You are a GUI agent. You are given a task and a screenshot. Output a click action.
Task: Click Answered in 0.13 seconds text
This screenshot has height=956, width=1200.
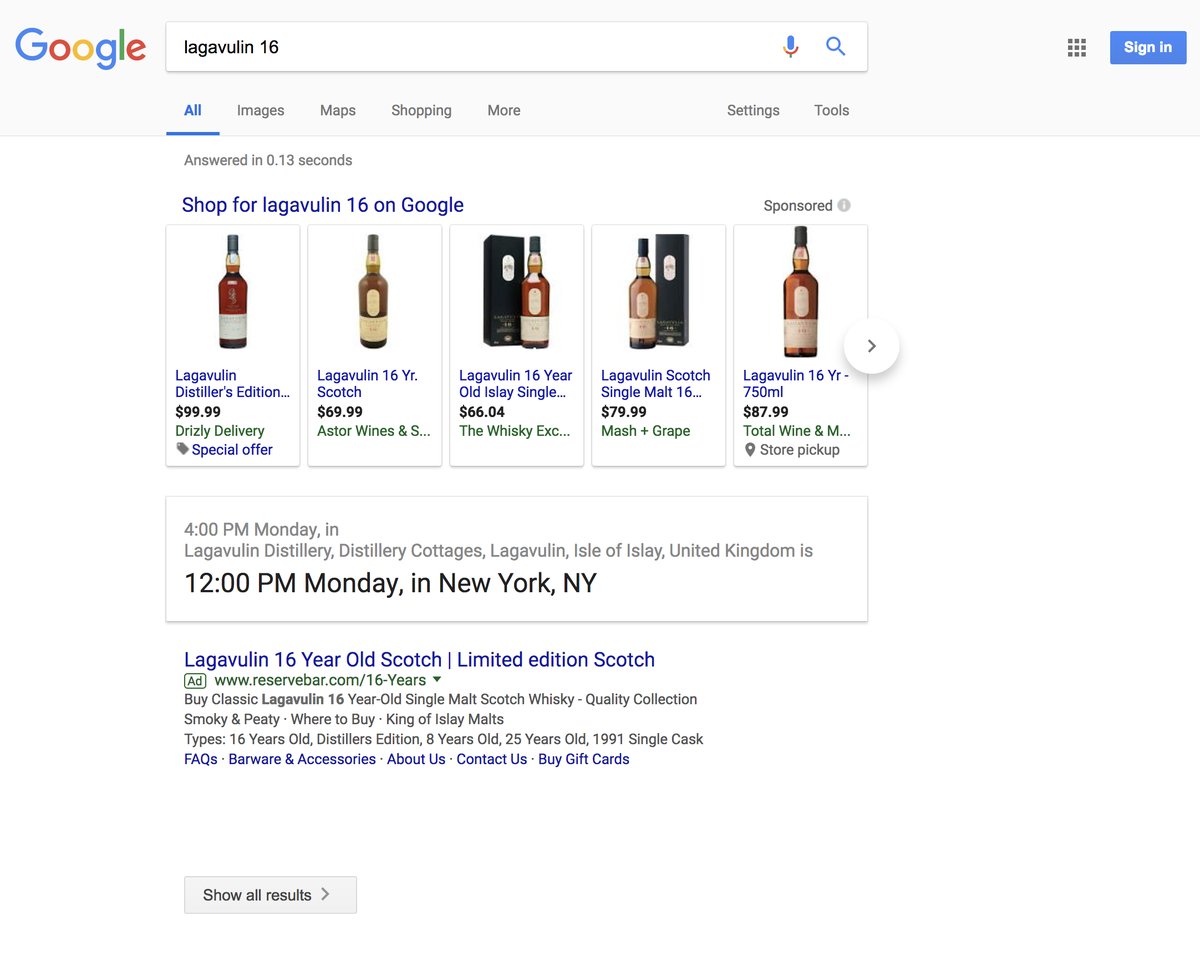click(268, 160)
